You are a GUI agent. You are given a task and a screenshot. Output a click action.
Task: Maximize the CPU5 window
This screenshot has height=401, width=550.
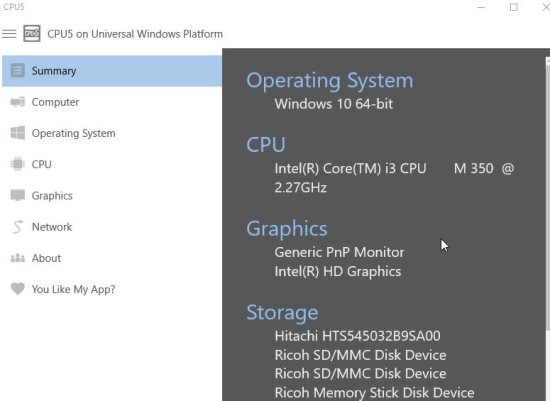514,7
